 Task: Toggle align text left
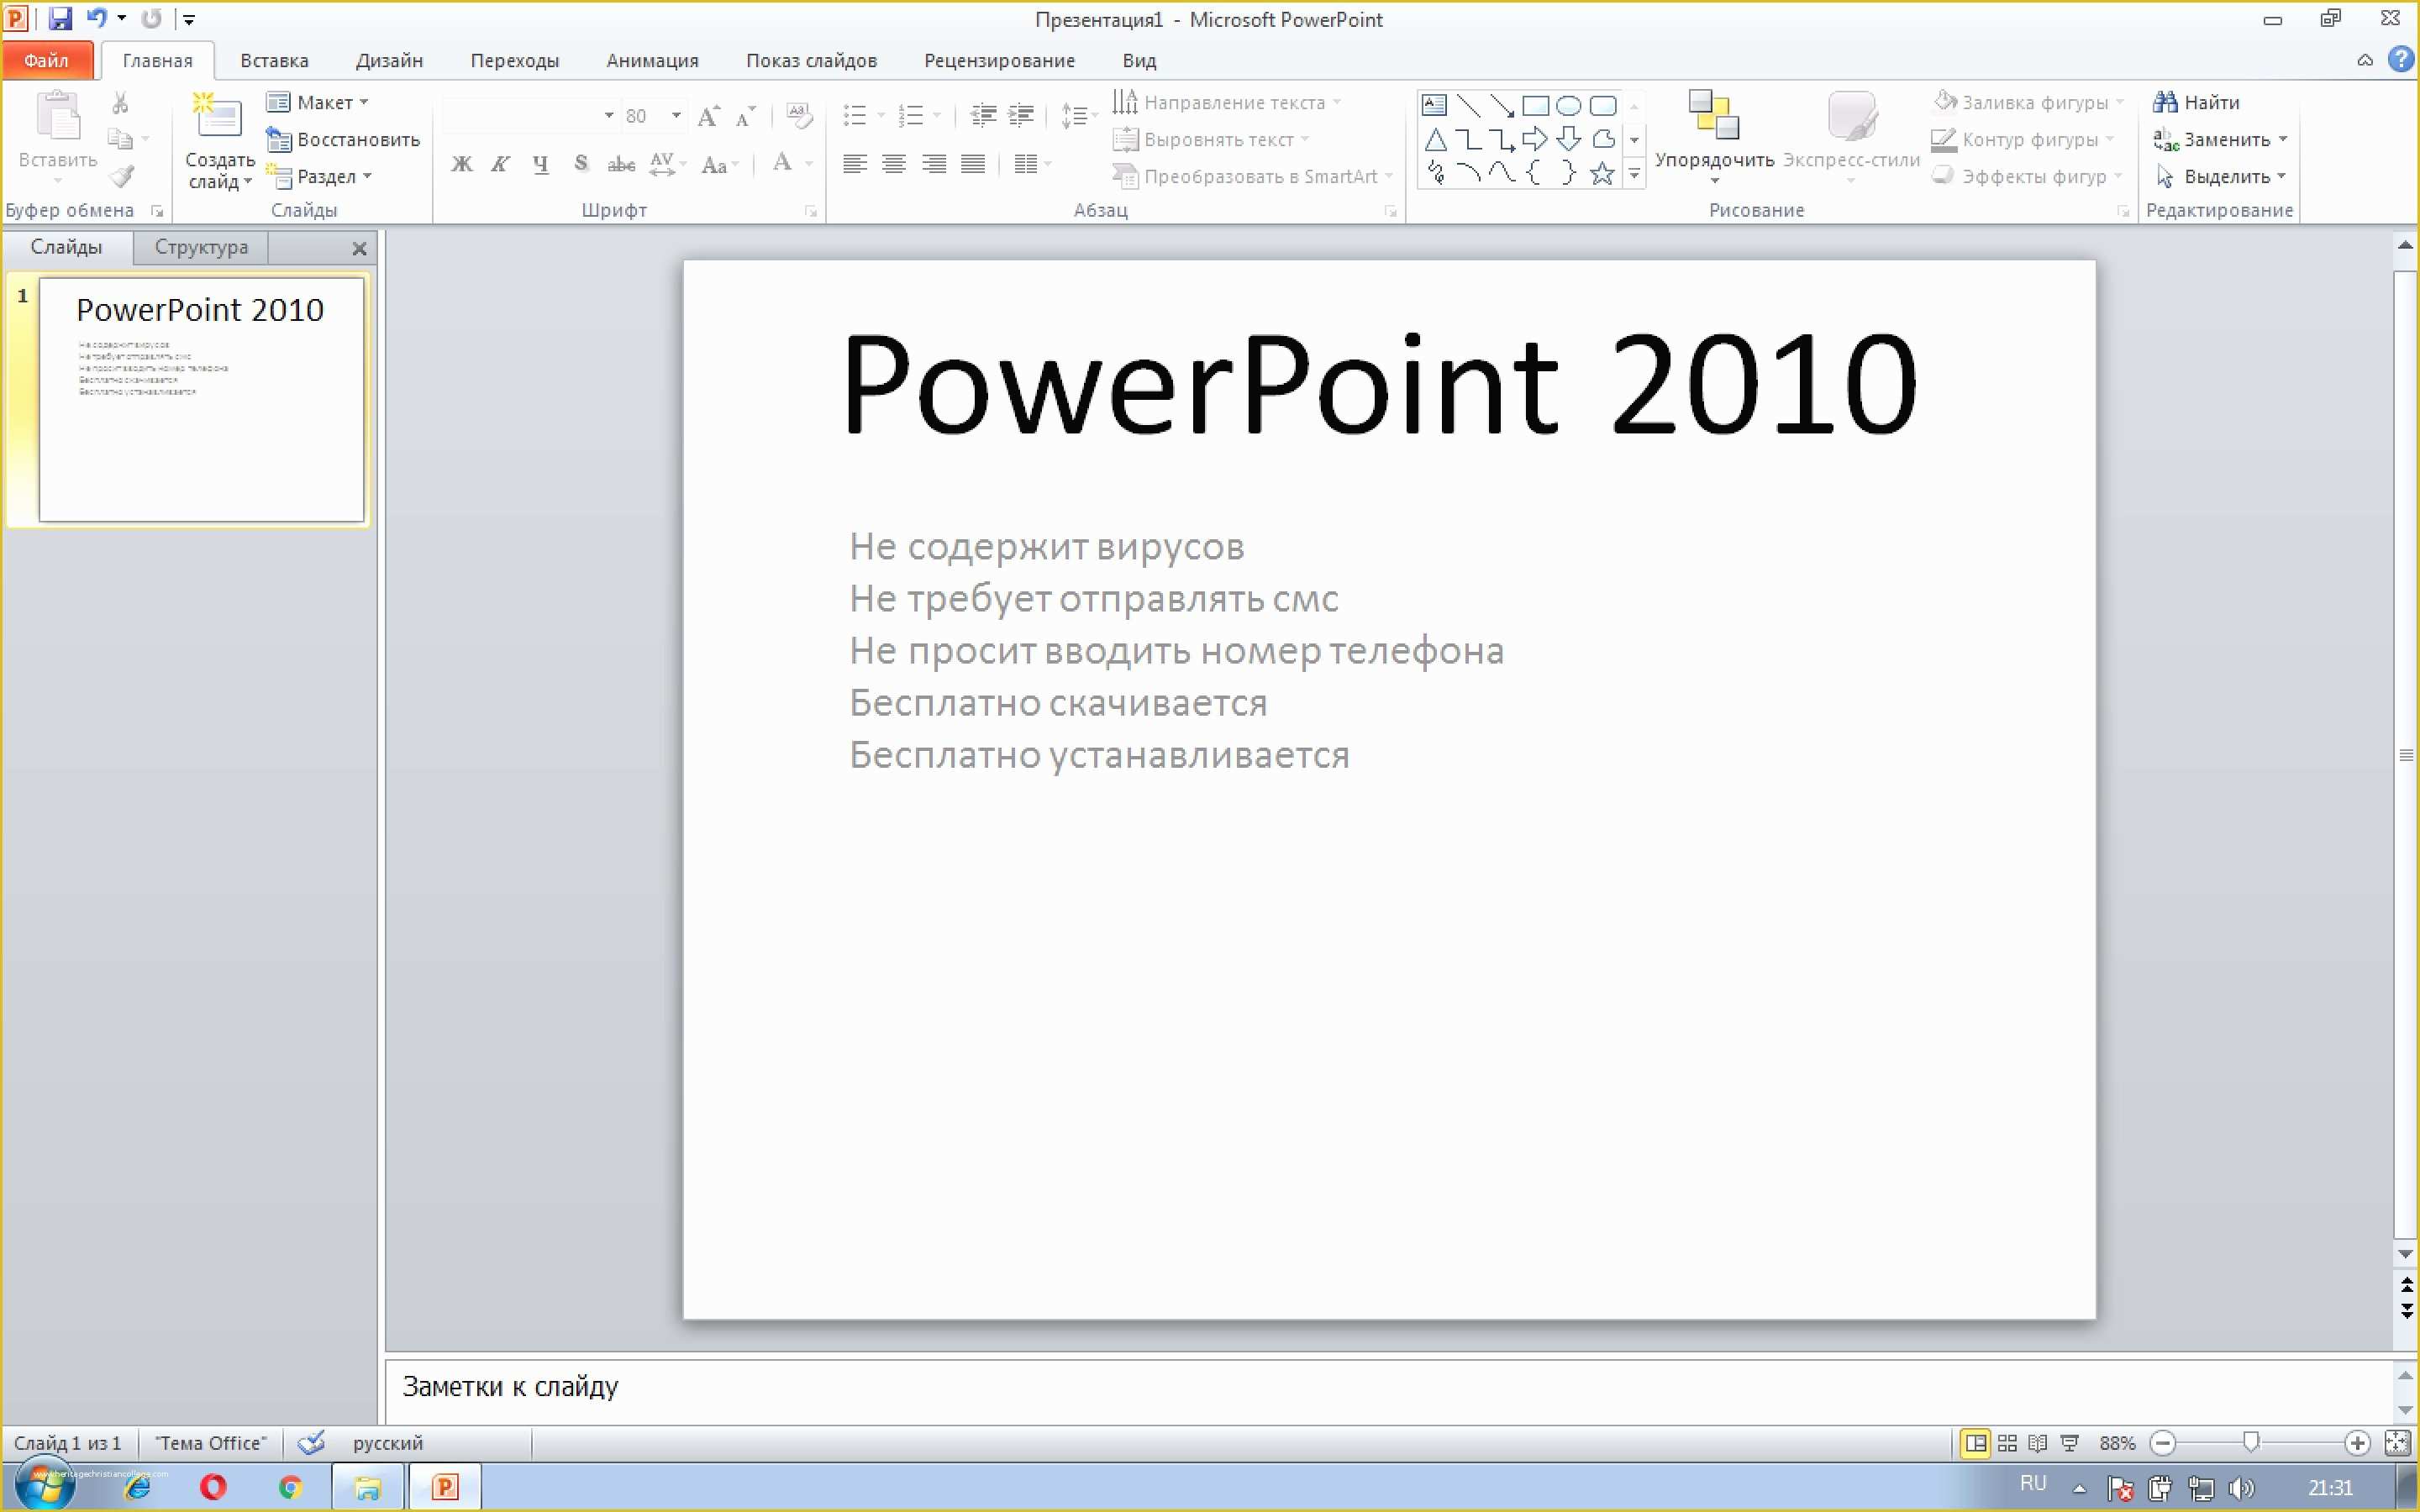(854, 164)
